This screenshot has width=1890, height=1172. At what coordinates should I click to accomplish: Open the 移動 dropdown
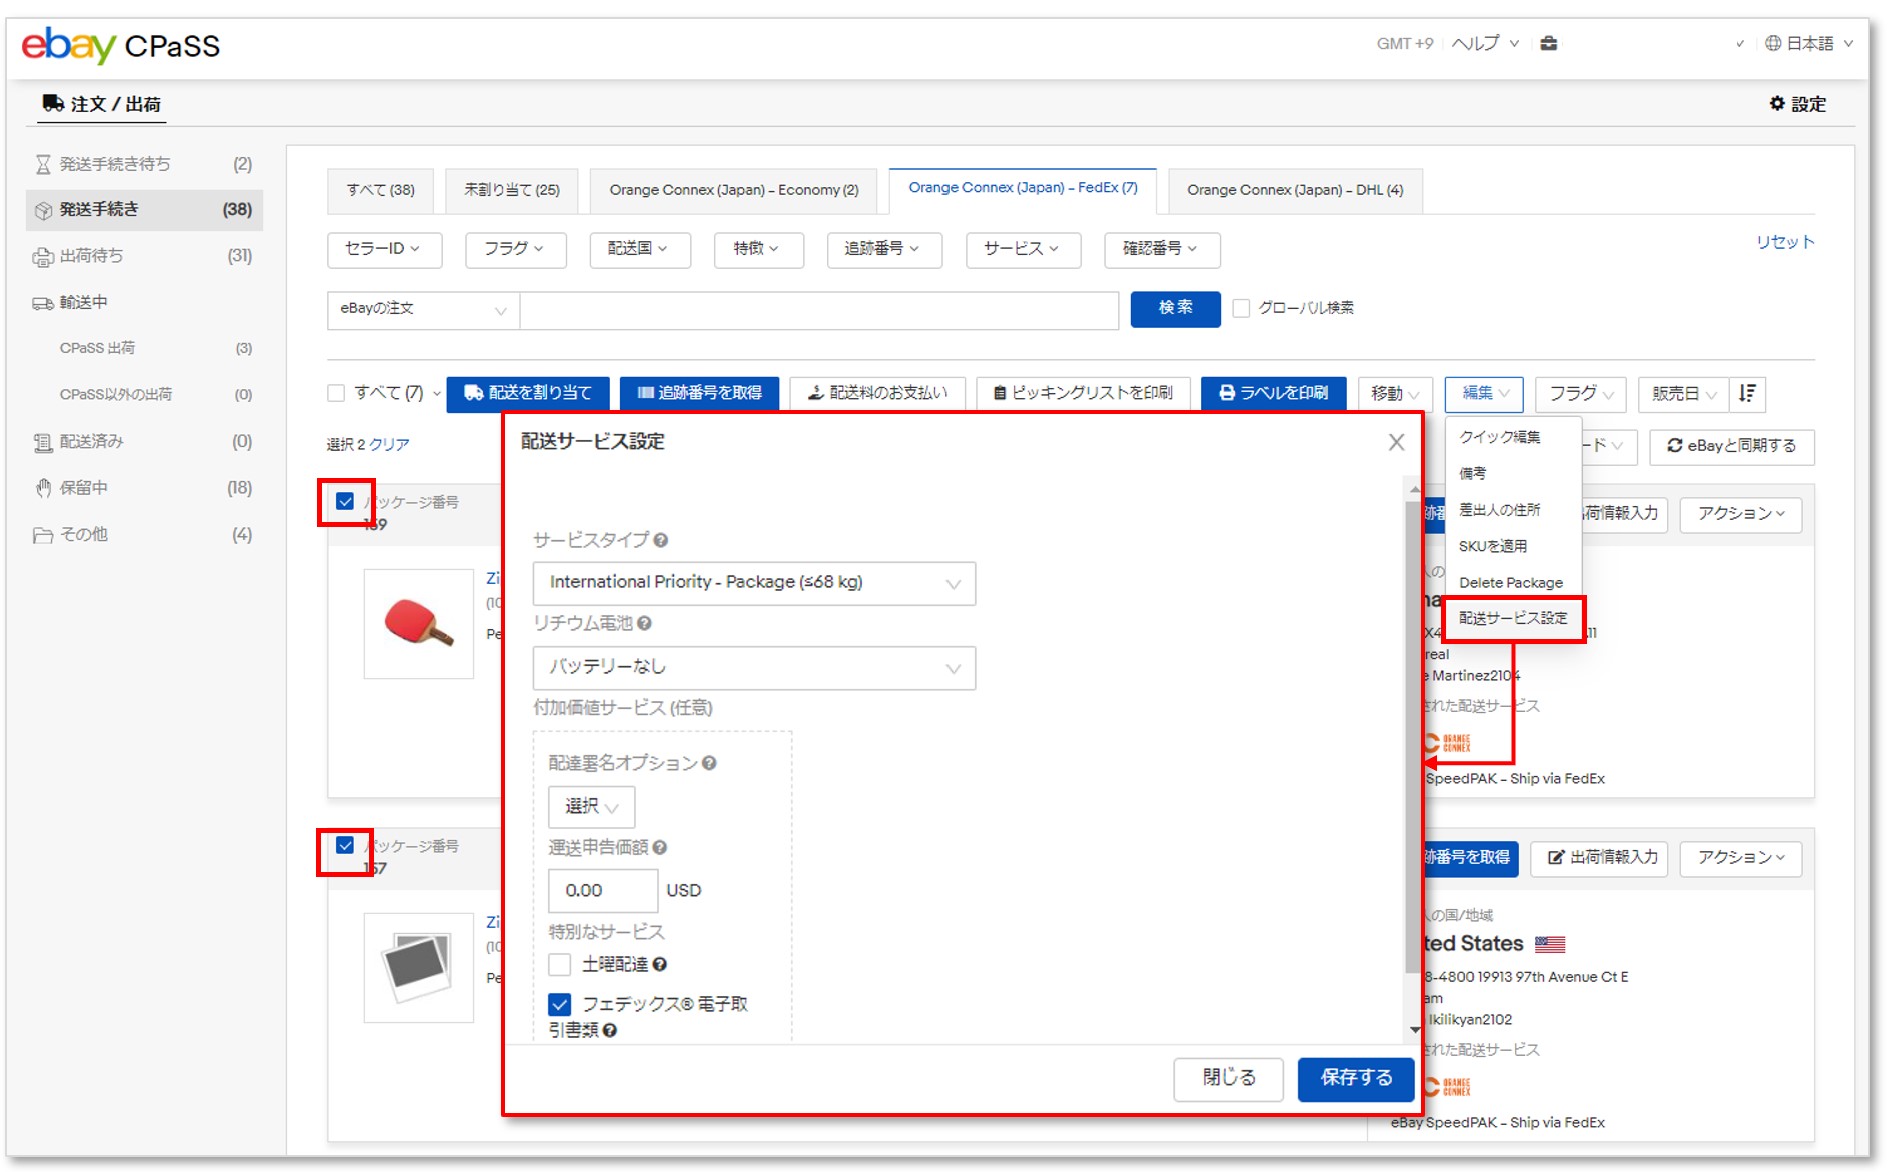click(x=1395, y=393)
